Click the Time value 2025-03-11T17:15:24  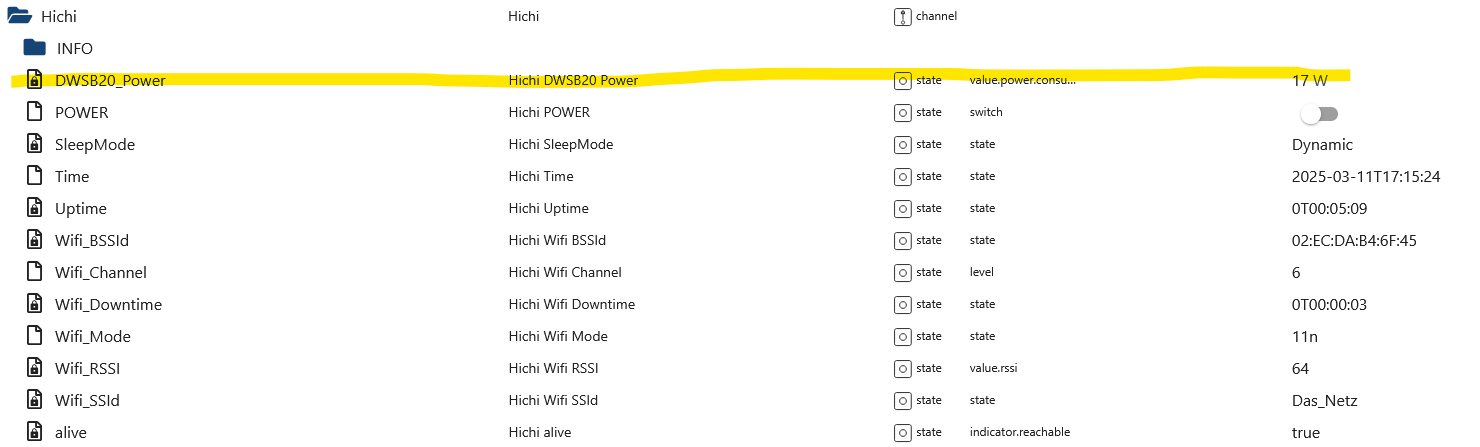(1366, 176)
